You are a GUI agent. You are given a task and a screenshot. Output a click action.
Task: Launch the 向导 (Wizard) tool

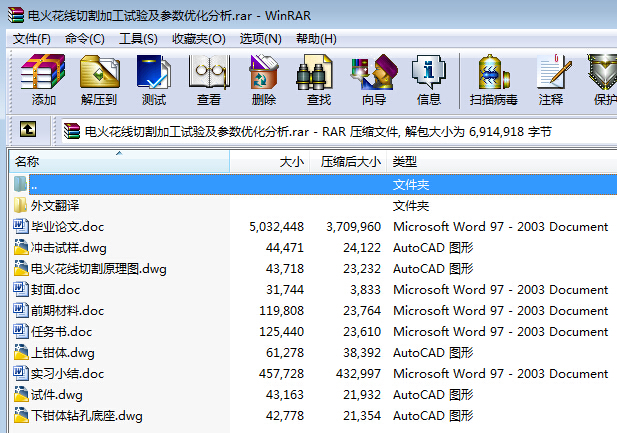[374, 72]
